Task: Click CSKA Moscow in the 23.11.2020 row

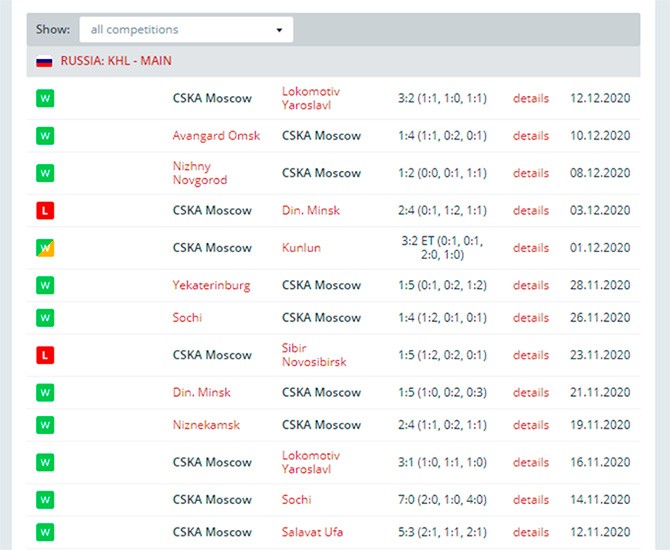Action: pos(212,355)
